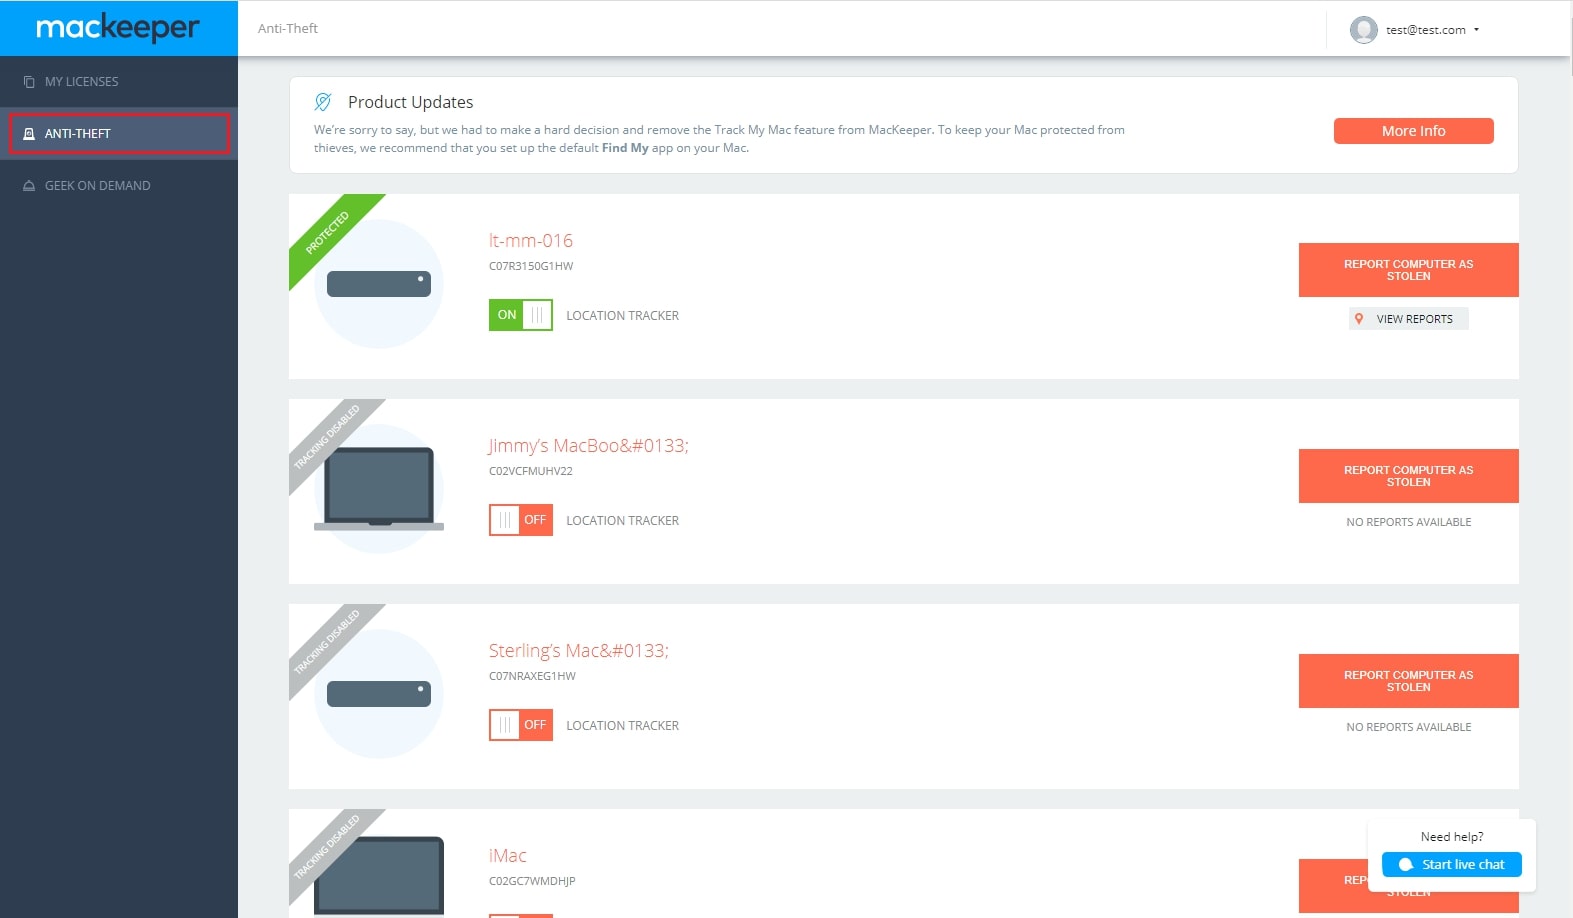Click the Product Updates compass icon
This screenshot has height=918, width=1573.
pos(323,102)
